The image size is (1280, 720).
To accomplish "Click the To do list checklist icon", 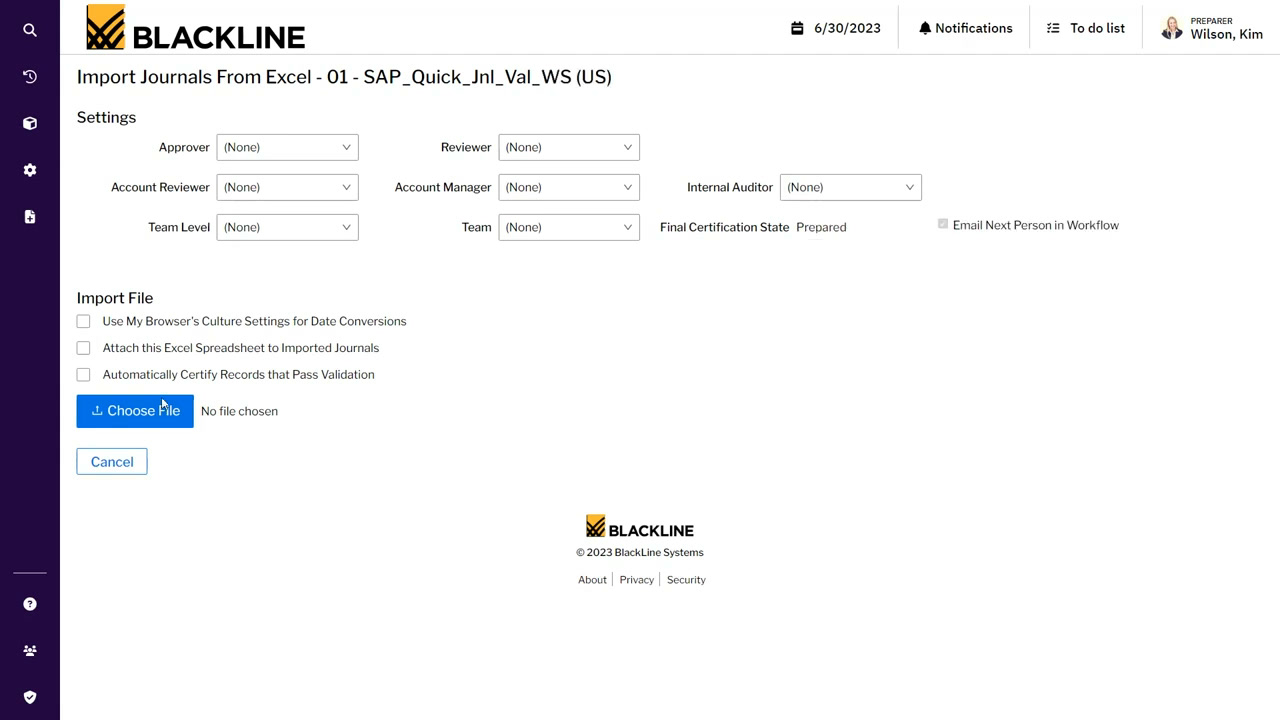I will [x=1053, y=28].
